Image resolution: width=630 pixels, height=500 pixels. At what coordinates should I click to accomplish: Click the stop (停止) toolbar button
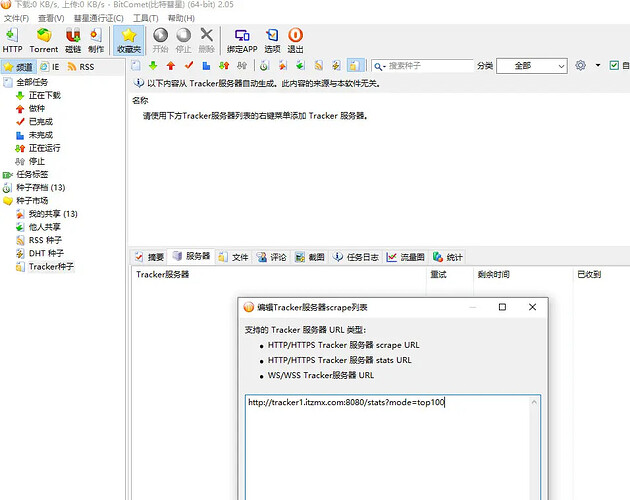point(184,40)
